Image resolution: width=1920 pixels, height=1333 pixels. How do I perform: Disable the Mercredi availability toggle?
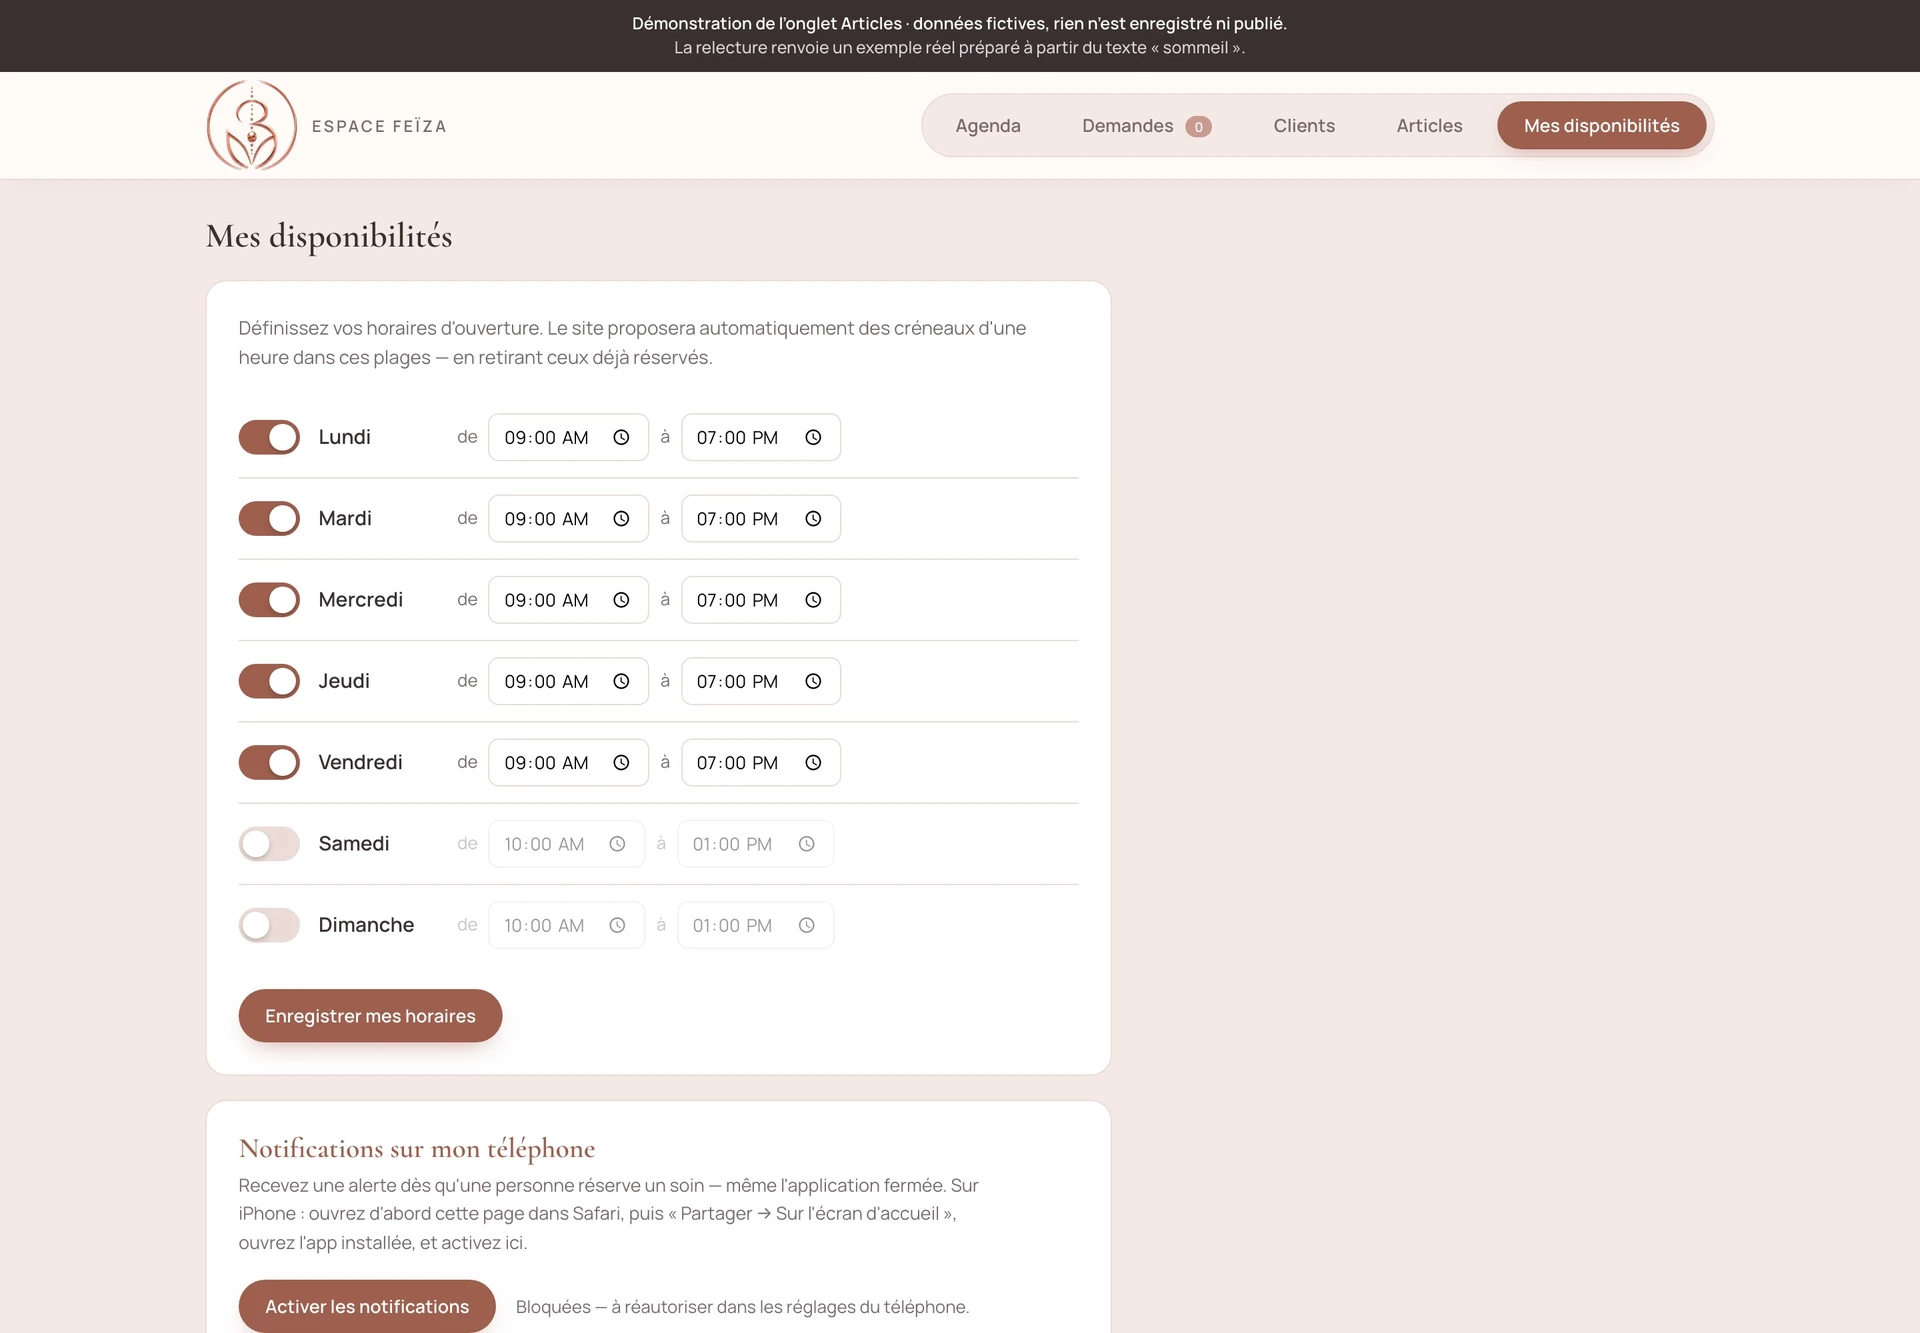pyautogui.click(x=269, y=600)
